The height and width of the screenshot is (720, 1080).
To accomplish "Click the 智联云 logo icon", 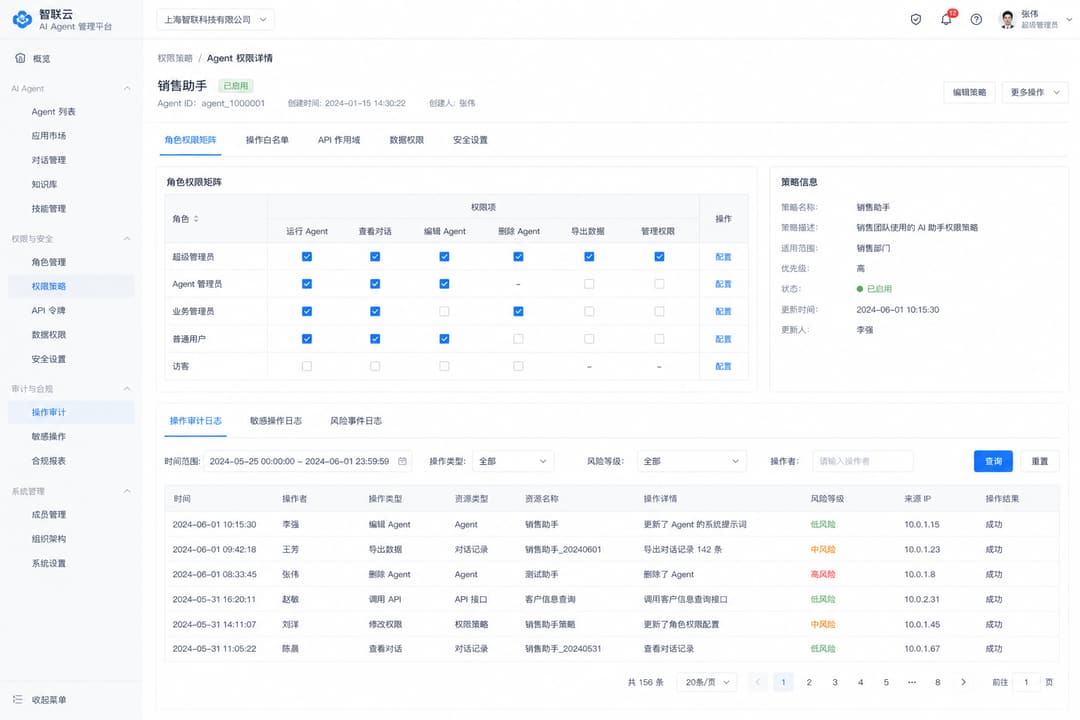I will tap(22, 19).
